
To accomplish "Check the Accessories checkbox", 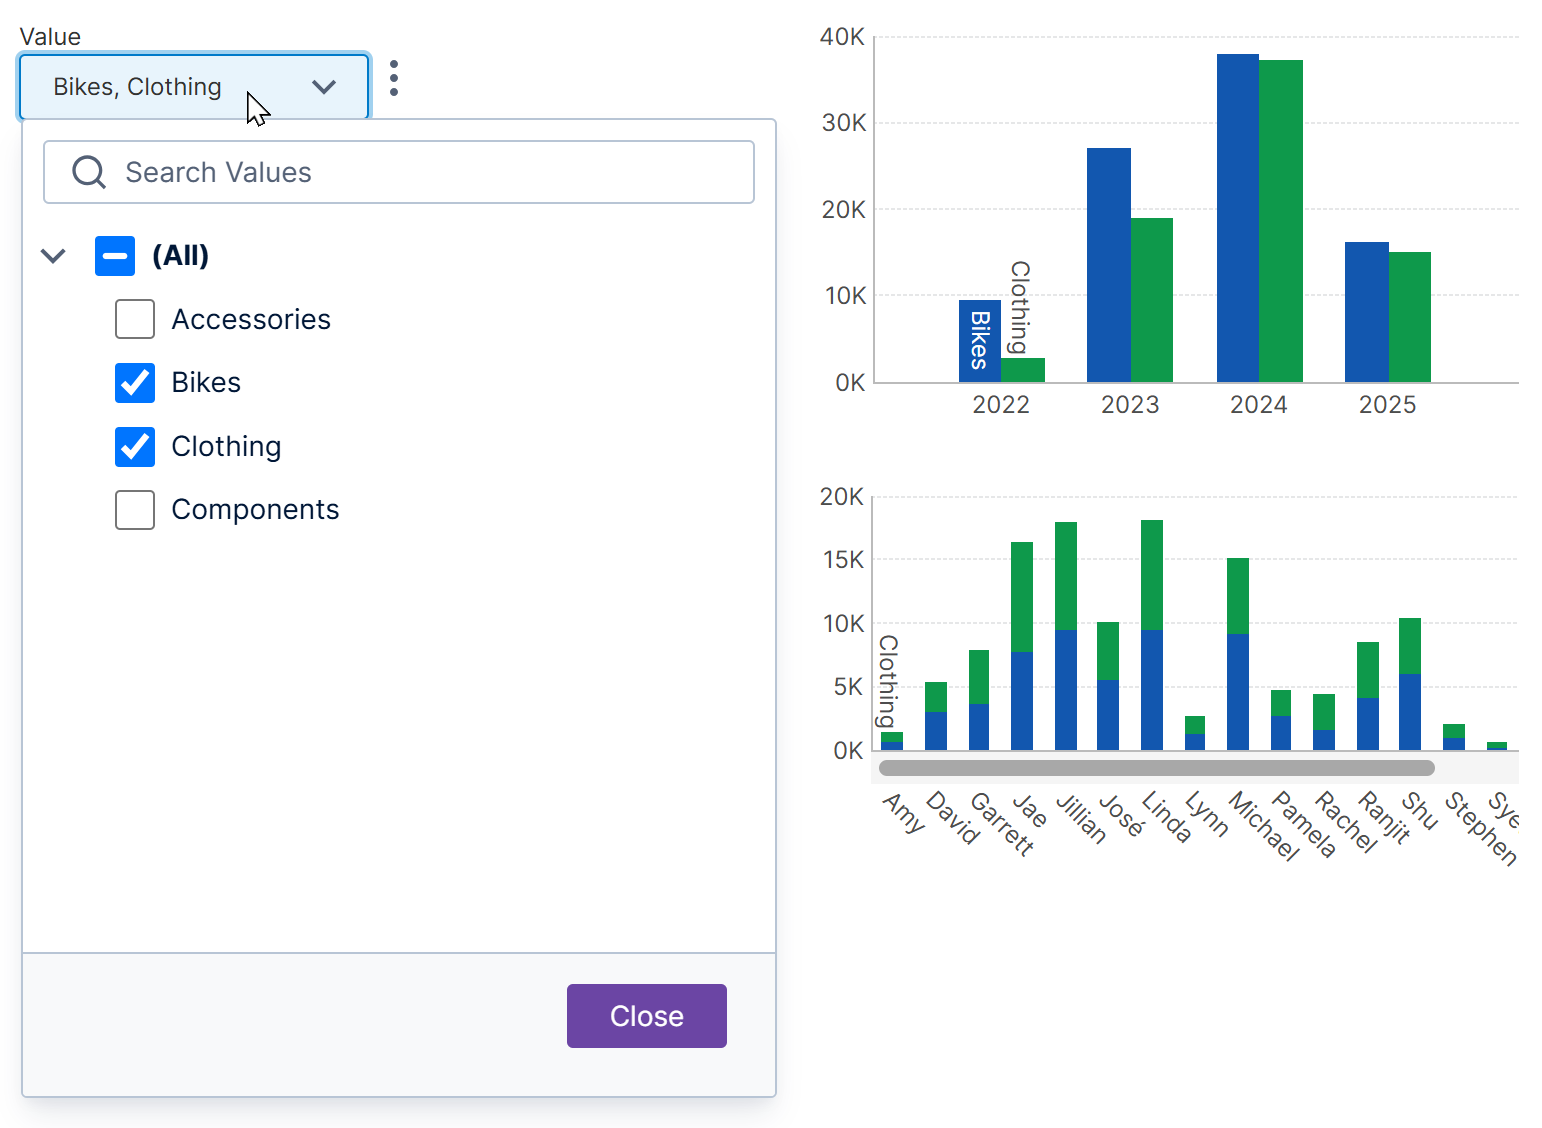I will [135, 319].
